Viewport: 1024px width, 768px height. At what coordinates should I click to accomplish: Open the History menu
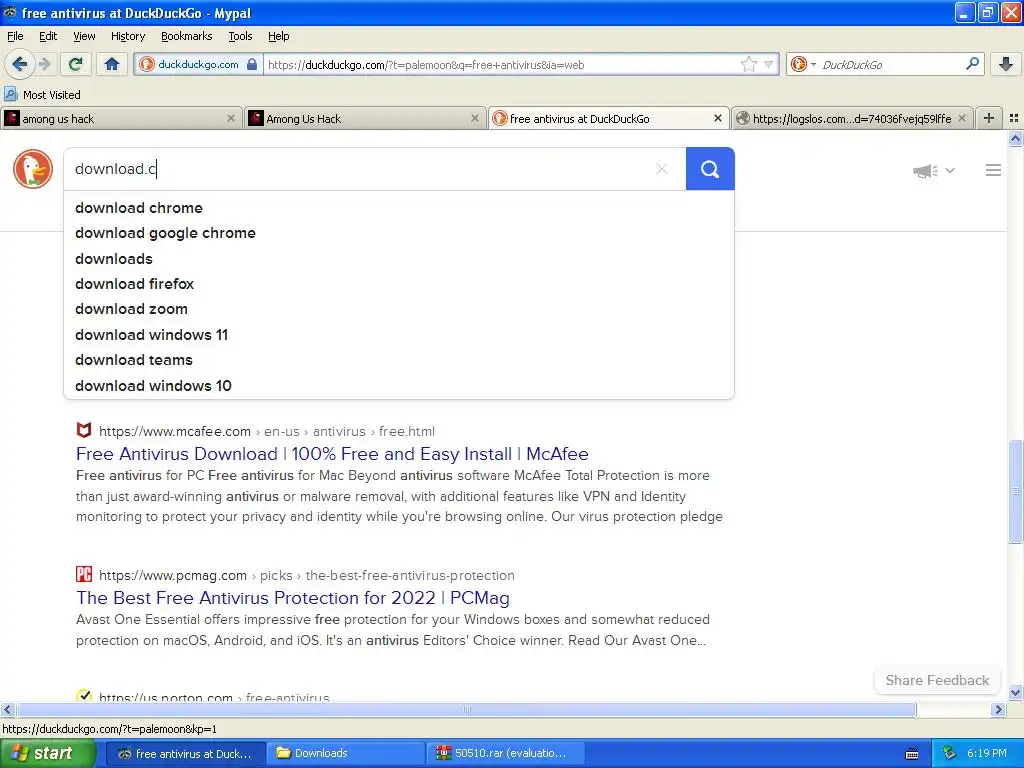[x=127, y=36]
